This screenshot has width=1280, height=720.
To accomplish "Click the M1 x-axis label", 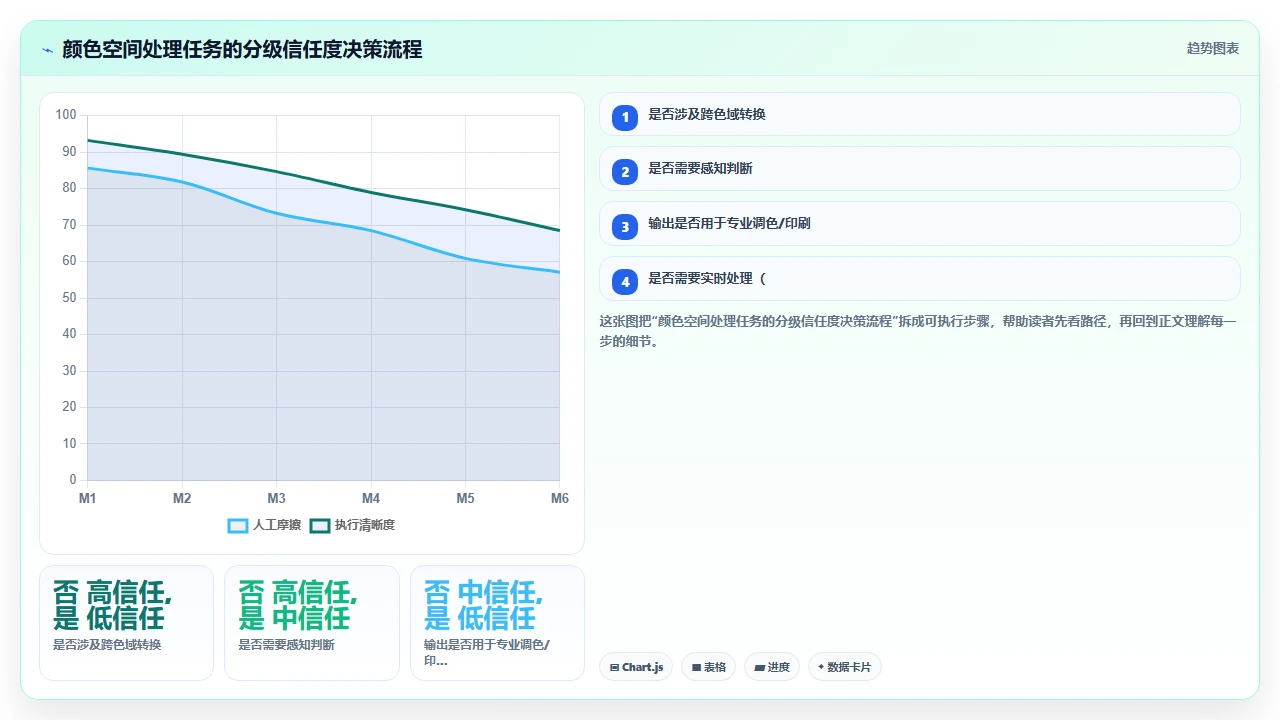I will click(x=88, y=498).
